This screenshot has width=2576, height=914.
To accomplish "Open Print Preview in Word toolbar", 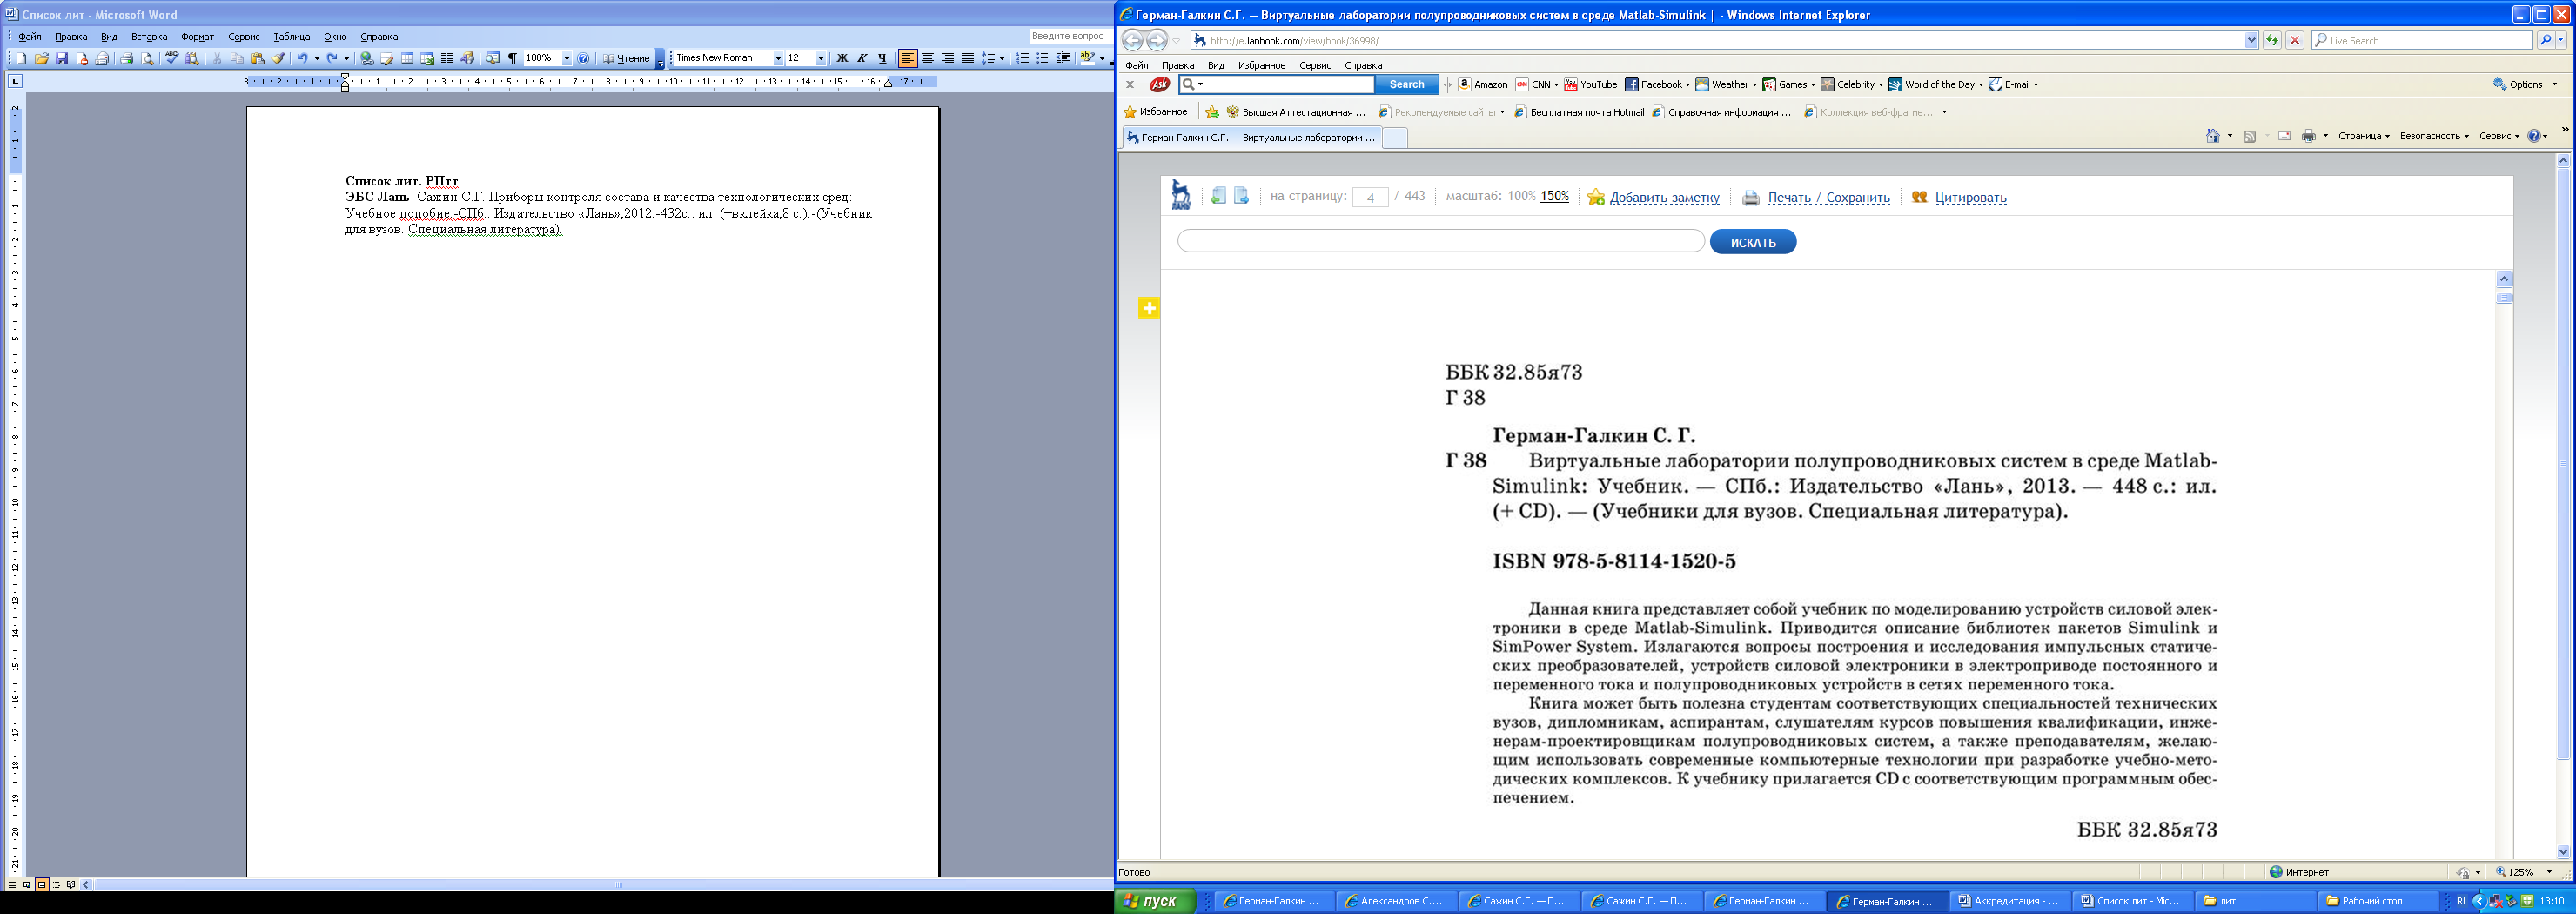I will tap(147, 58).
